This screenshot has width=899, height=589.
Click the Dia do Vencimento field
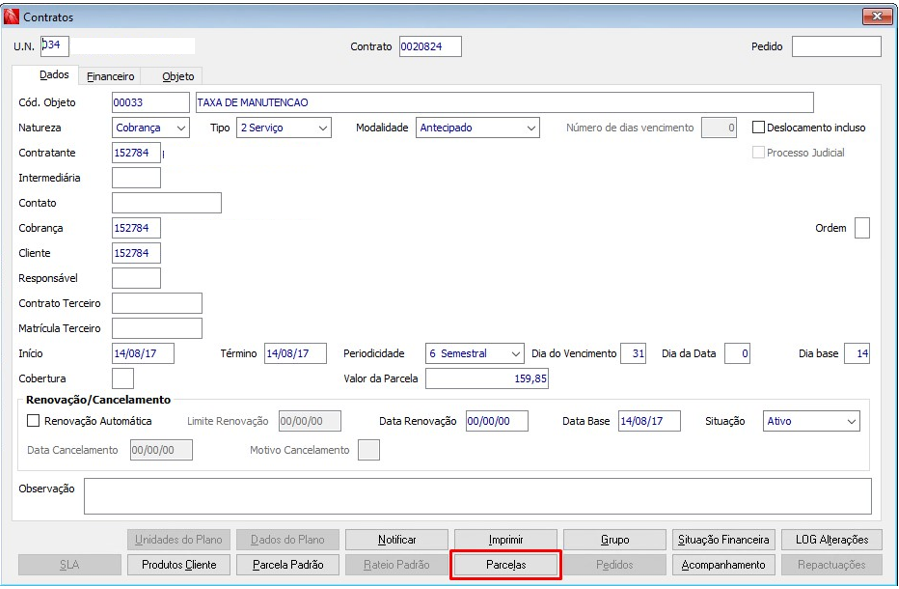click(x=634, y=353)
